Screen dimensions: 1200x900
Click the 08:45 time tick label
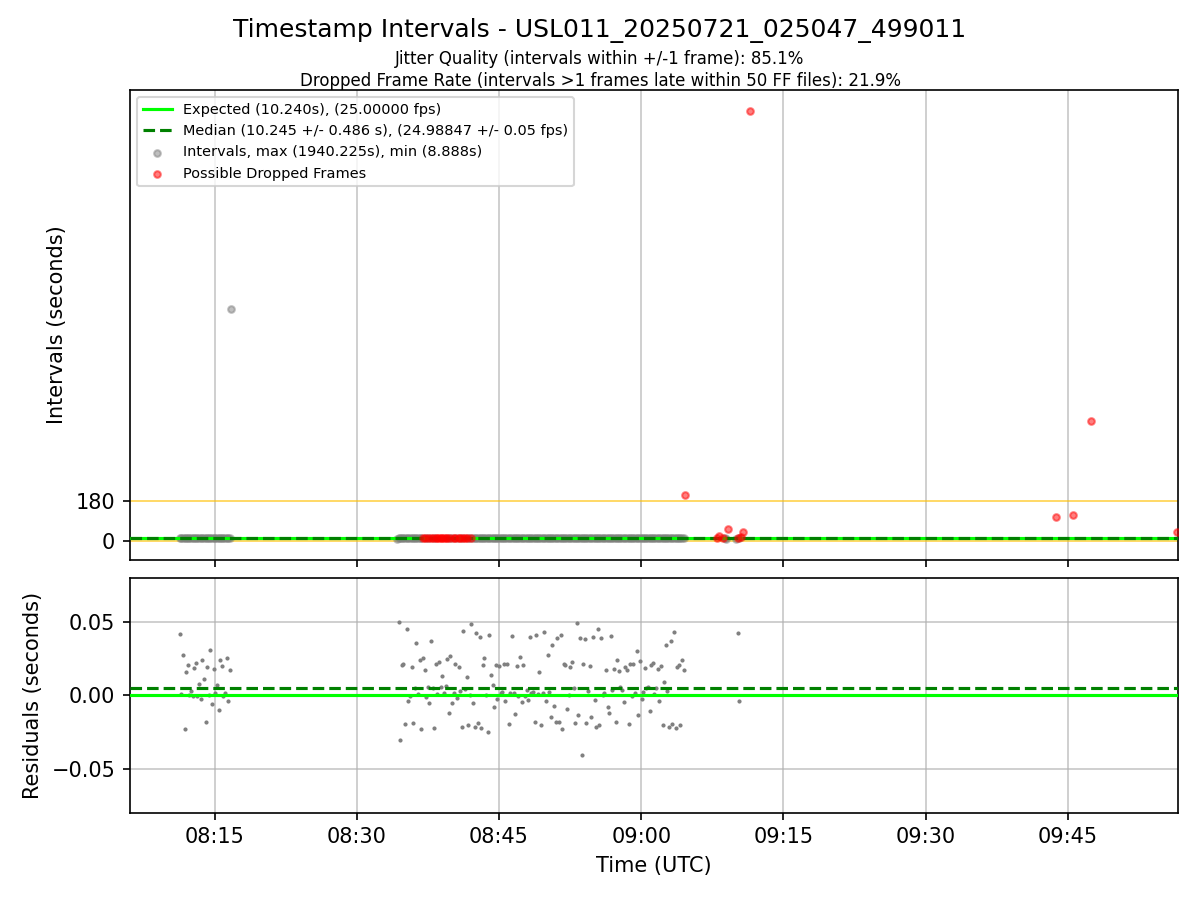coord(499,836)
